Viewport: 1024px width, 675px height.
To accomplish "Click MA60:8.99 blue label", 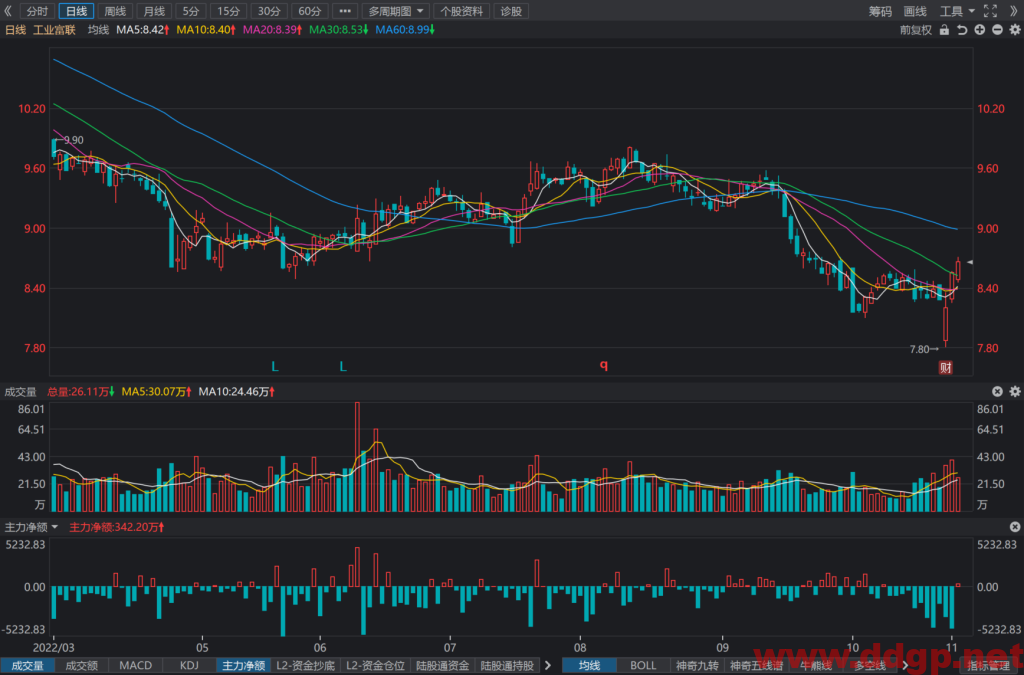I will (x=405, y=29).
